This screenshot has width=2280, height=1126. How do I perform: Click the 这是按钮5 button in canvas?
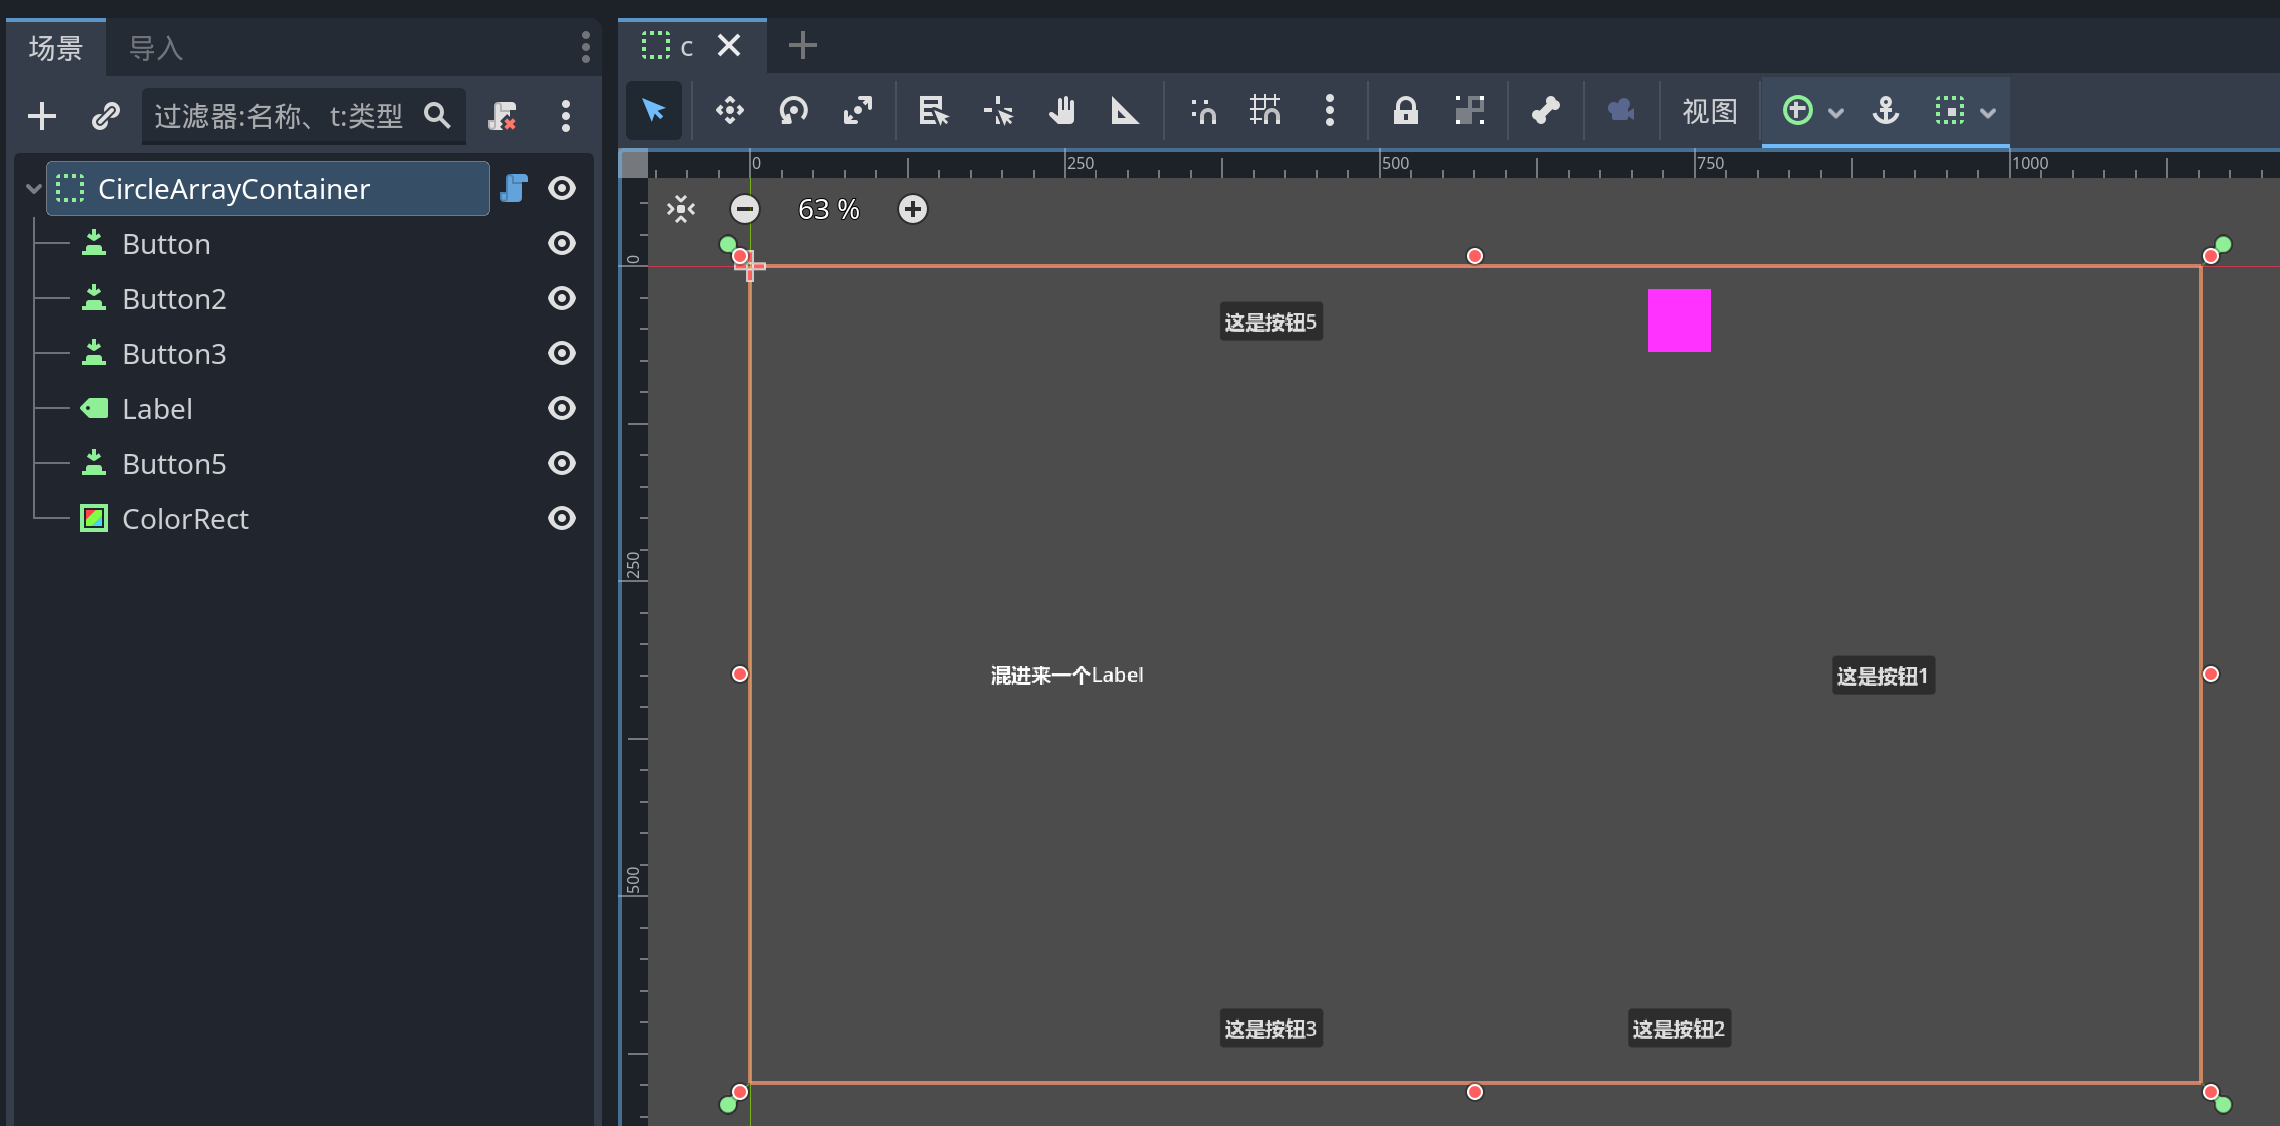1271,322
